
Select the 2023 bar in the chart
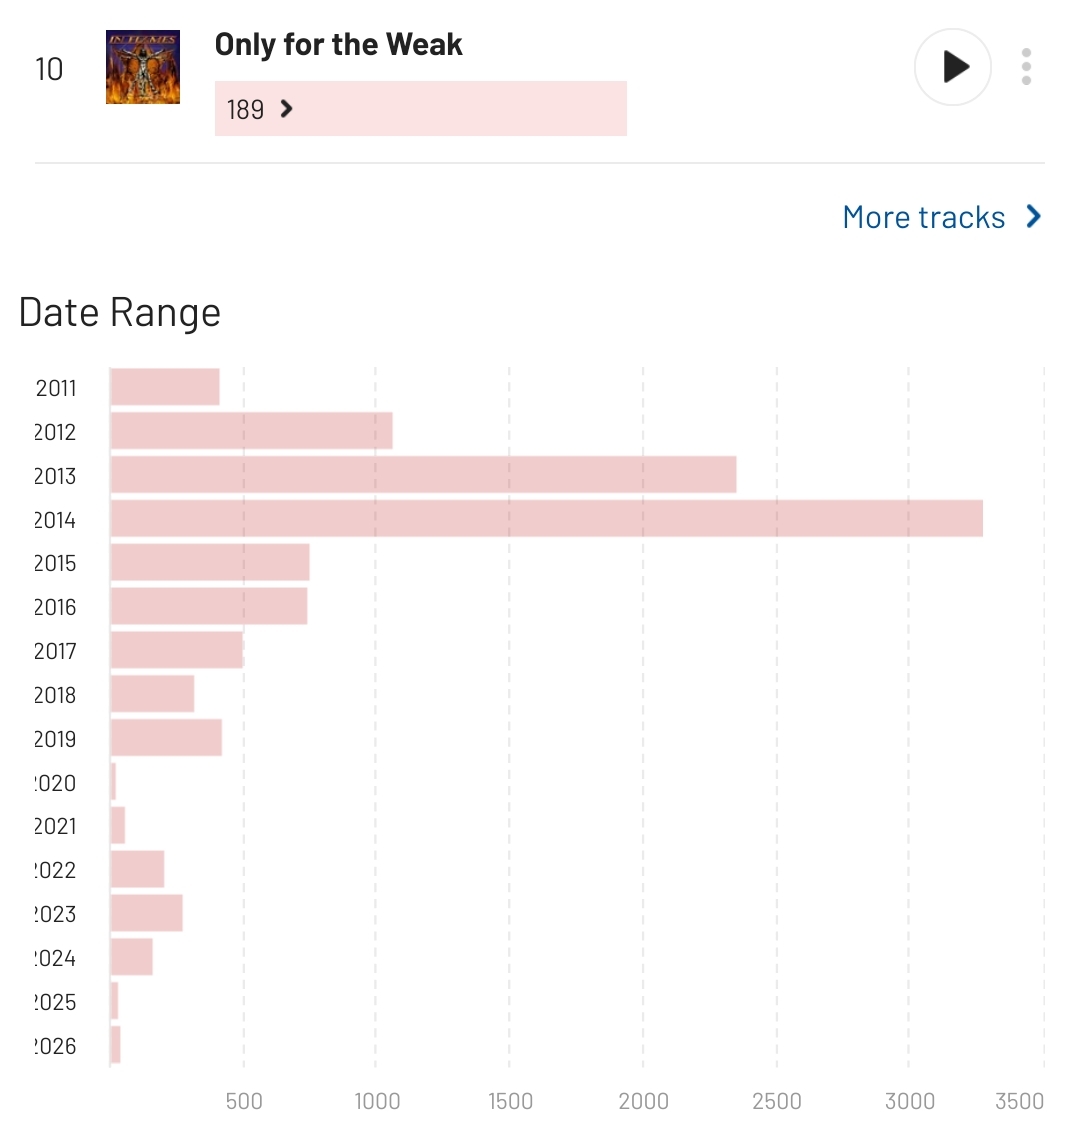(146, 913)
